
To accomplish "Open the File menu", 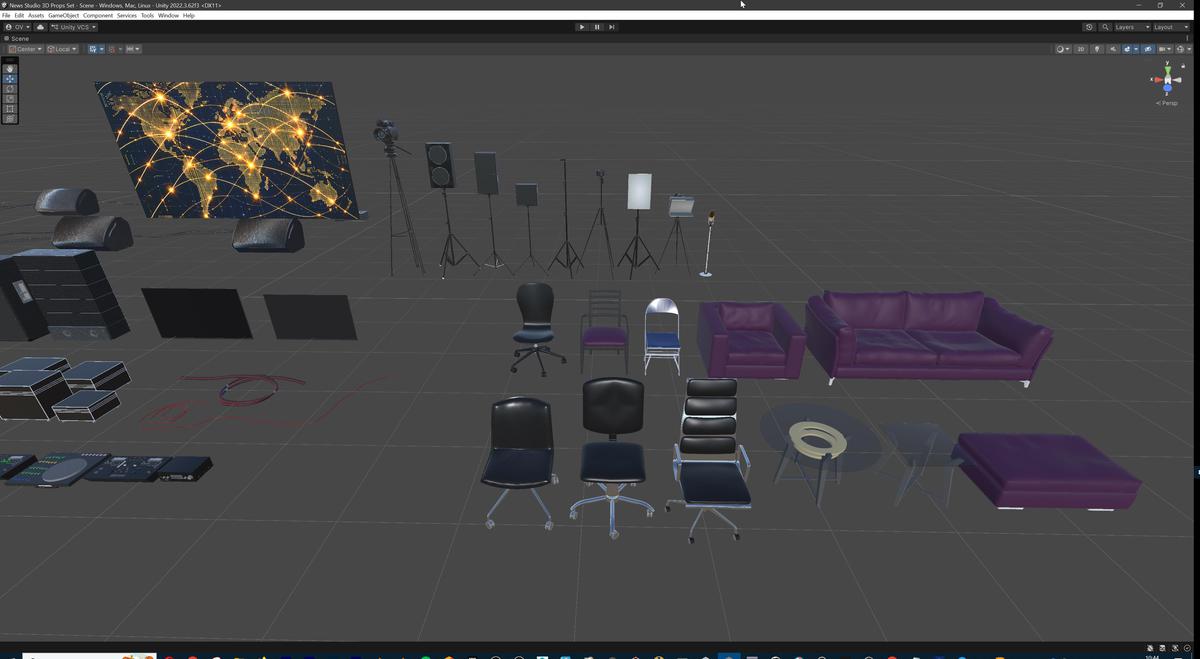I will click(6, 15).
